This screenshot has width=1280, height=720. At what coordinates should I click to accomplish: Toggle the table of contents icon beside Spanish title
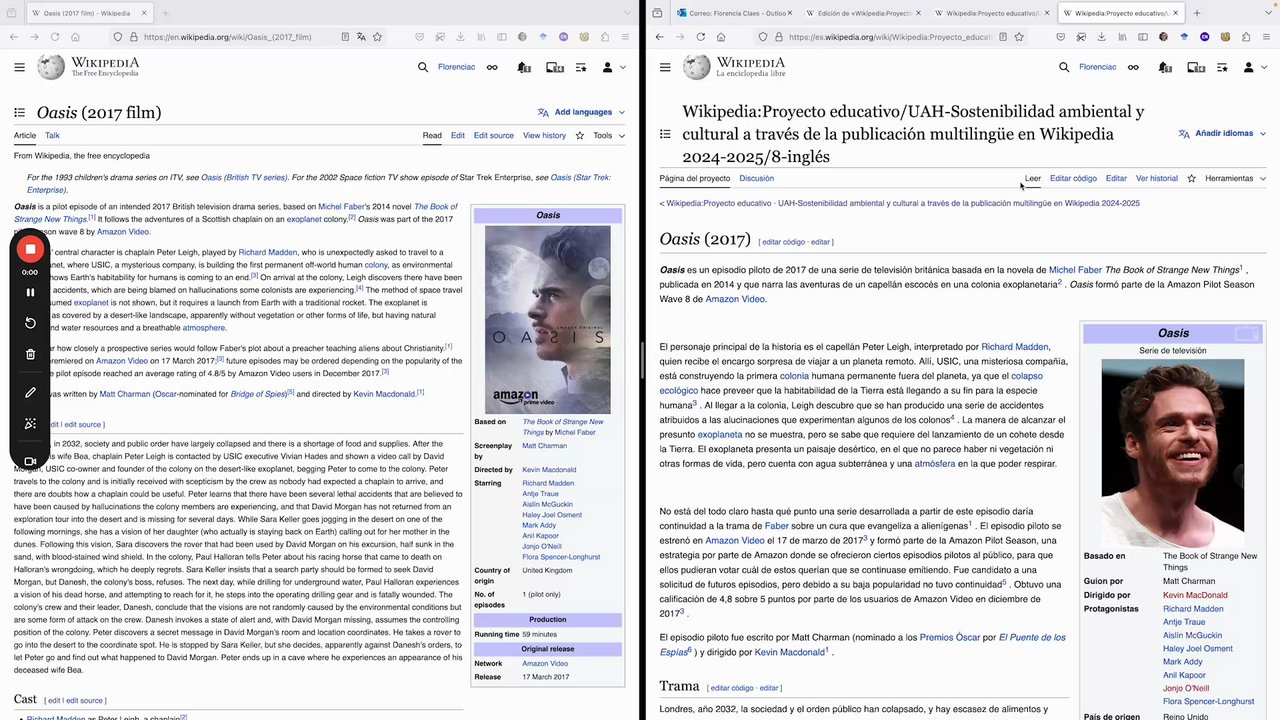point(665,134)
